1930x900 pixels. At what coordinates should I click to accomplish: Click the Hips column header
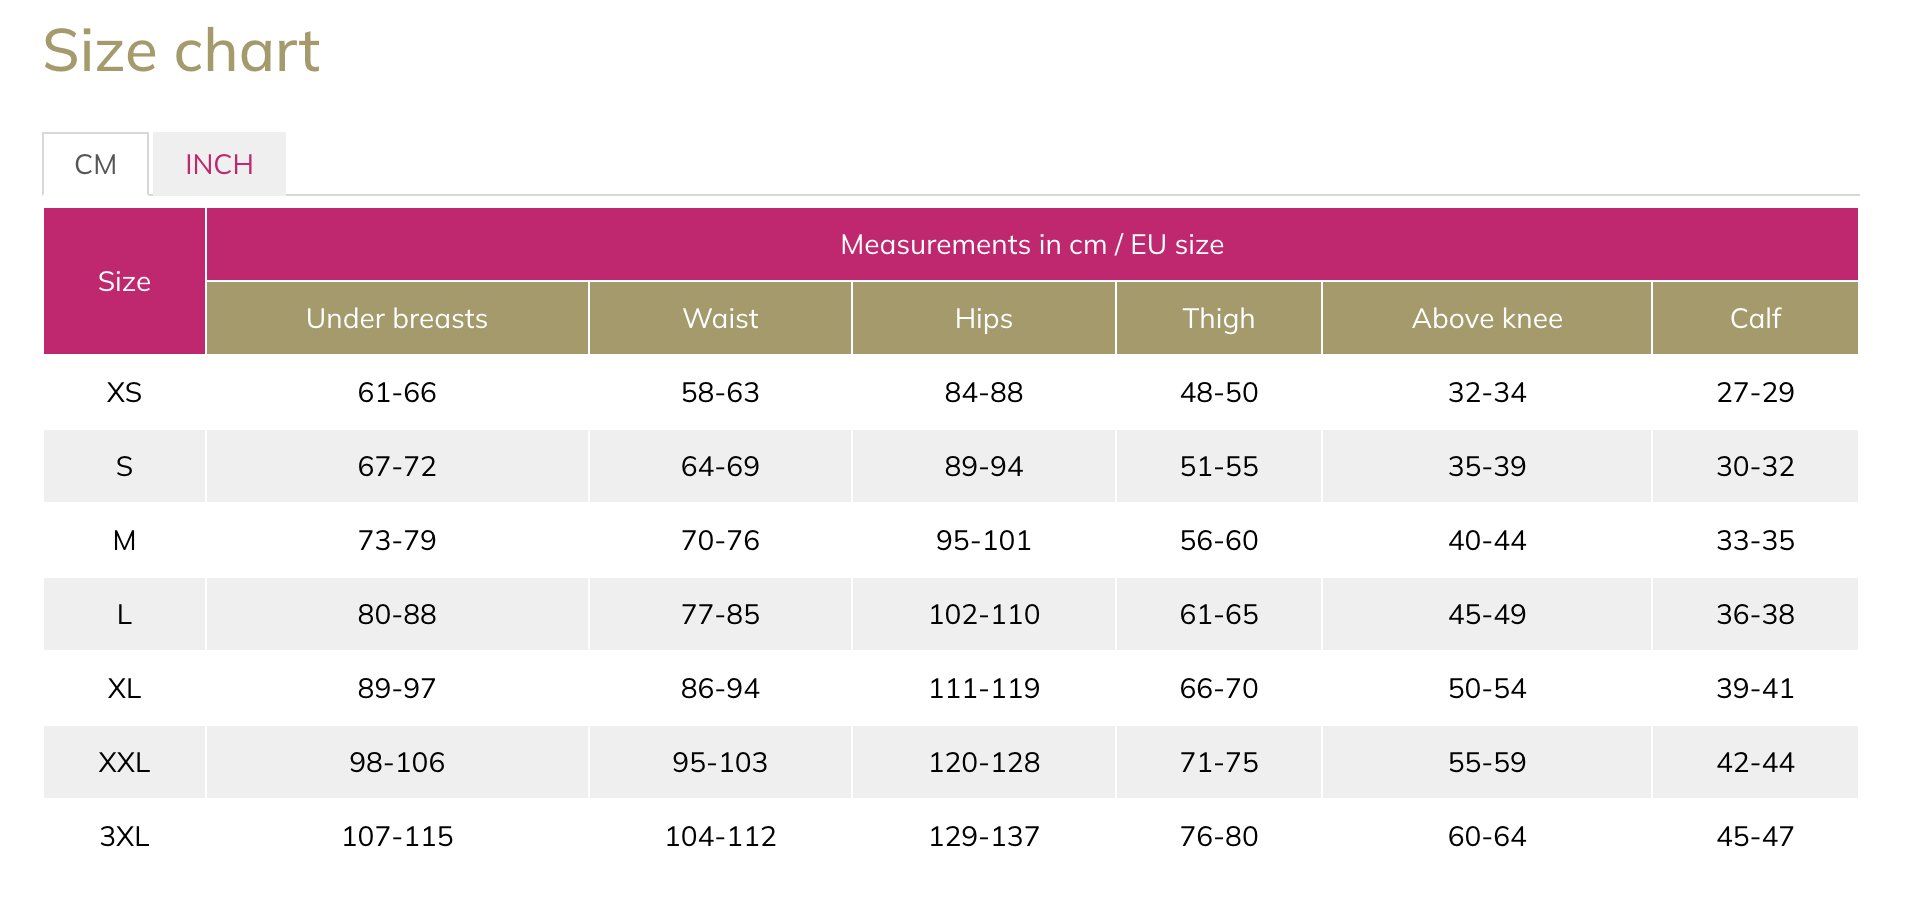click(983, 318)
